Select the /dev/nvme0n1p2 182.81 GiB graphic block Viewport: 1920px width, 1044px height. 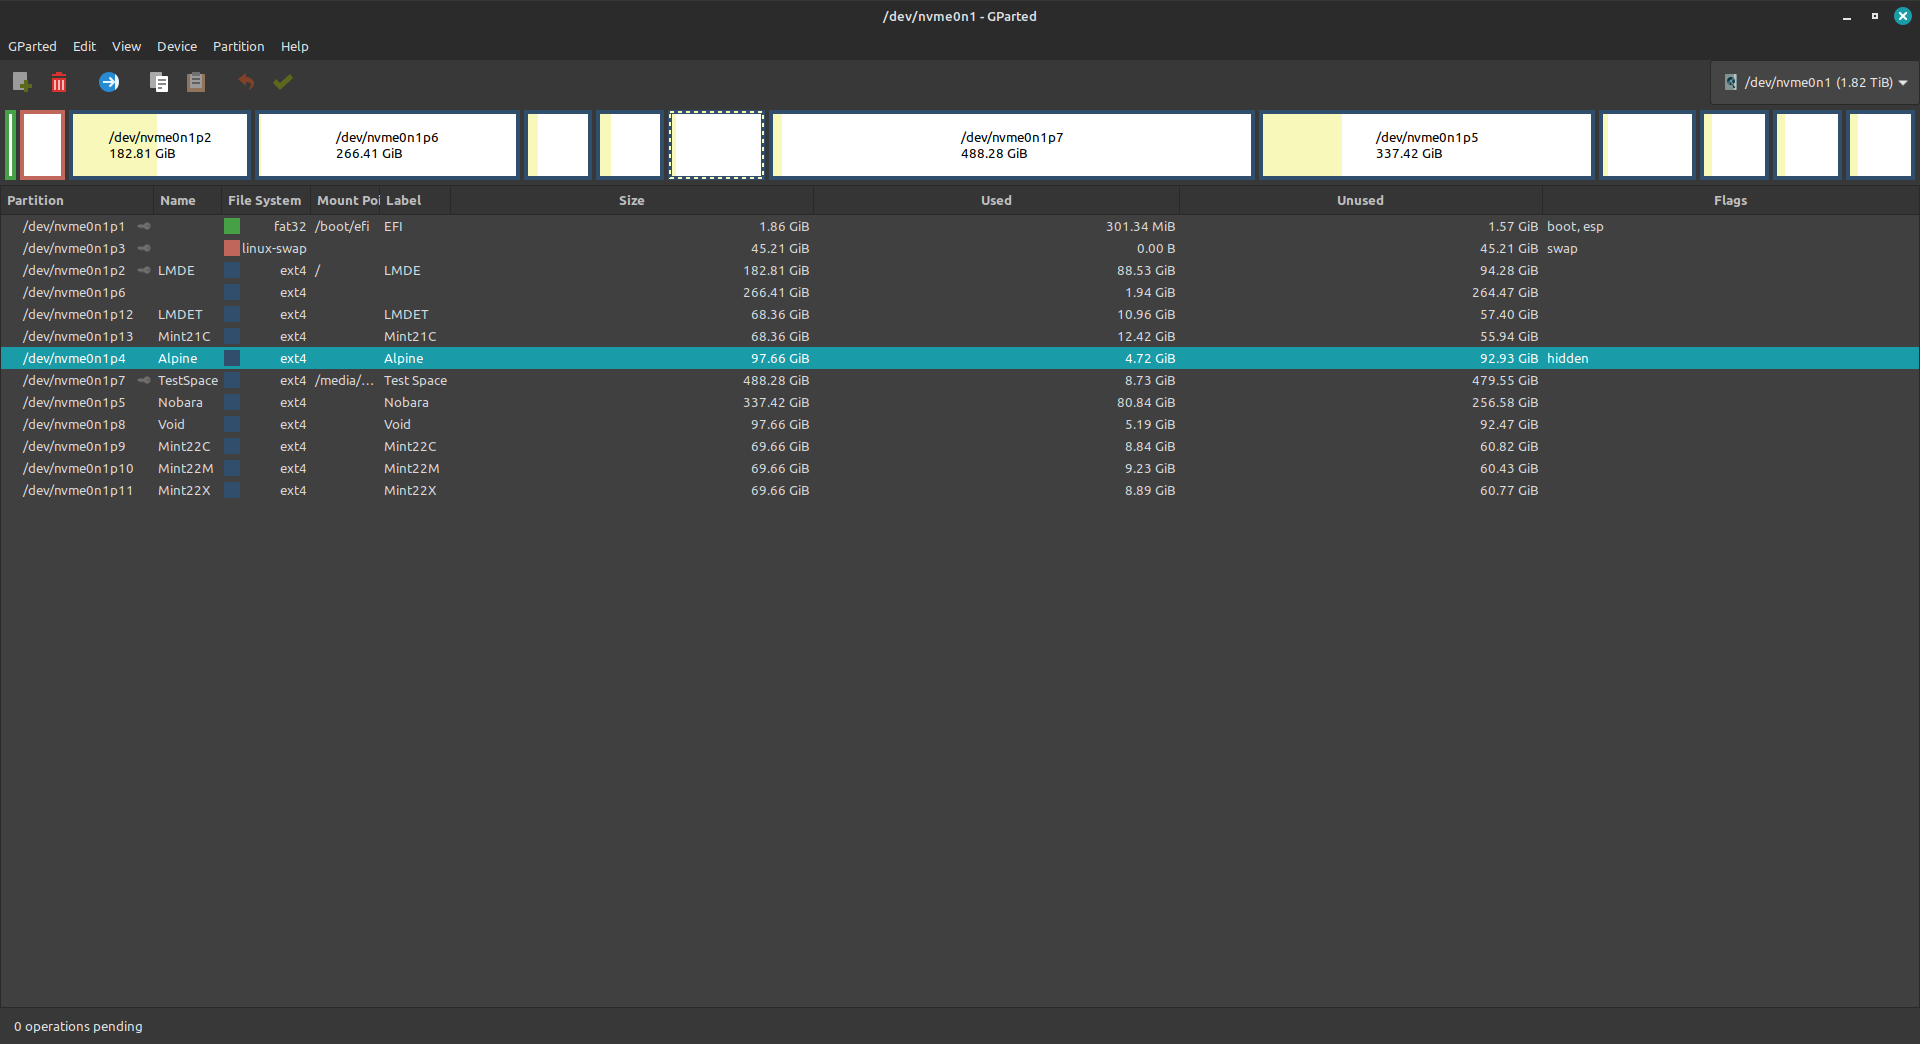tap(160, 145)
